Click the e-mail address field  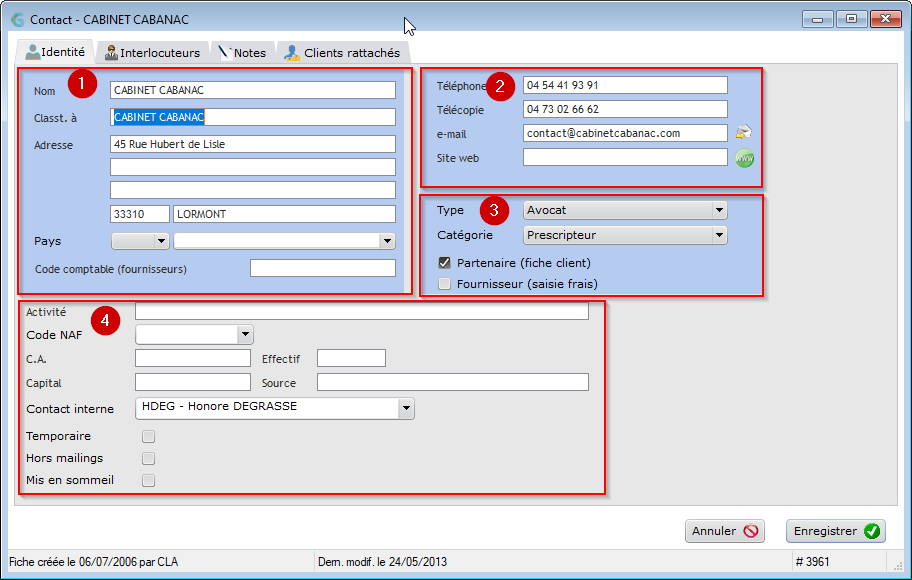coord(625,133)
